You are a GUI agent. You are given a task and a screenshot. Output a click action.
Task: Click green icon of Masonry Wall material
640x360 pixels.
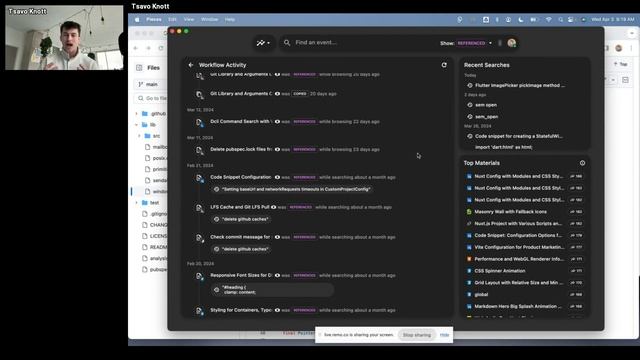pos(469,212)
